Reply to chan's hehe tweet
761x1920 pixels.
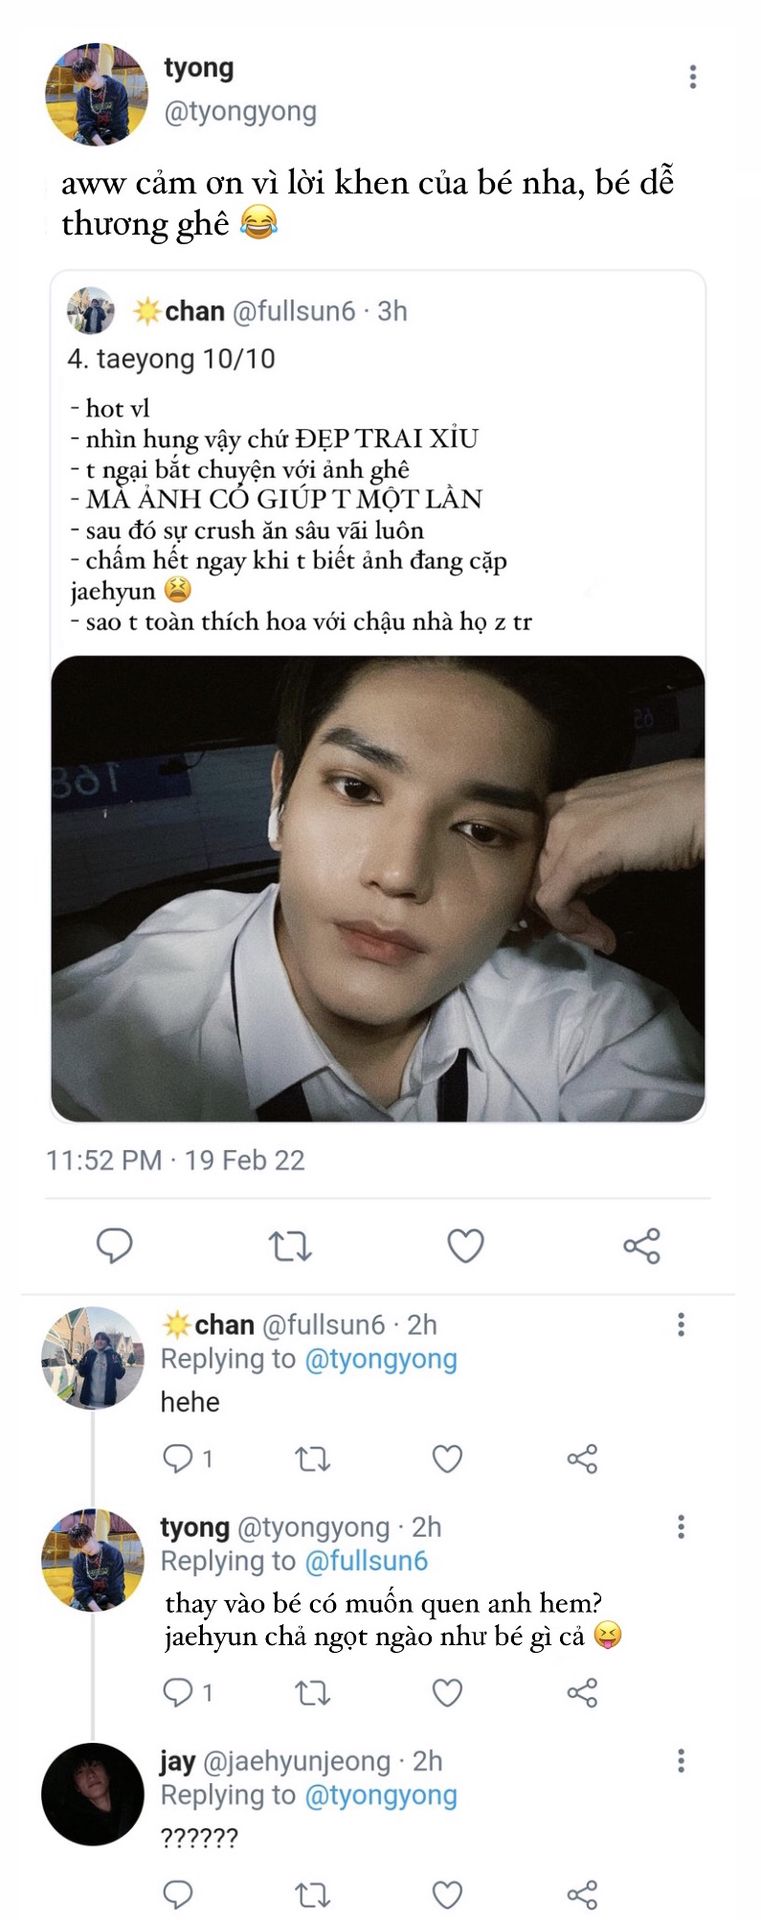pyautogui.click(x=178, y=1459)
